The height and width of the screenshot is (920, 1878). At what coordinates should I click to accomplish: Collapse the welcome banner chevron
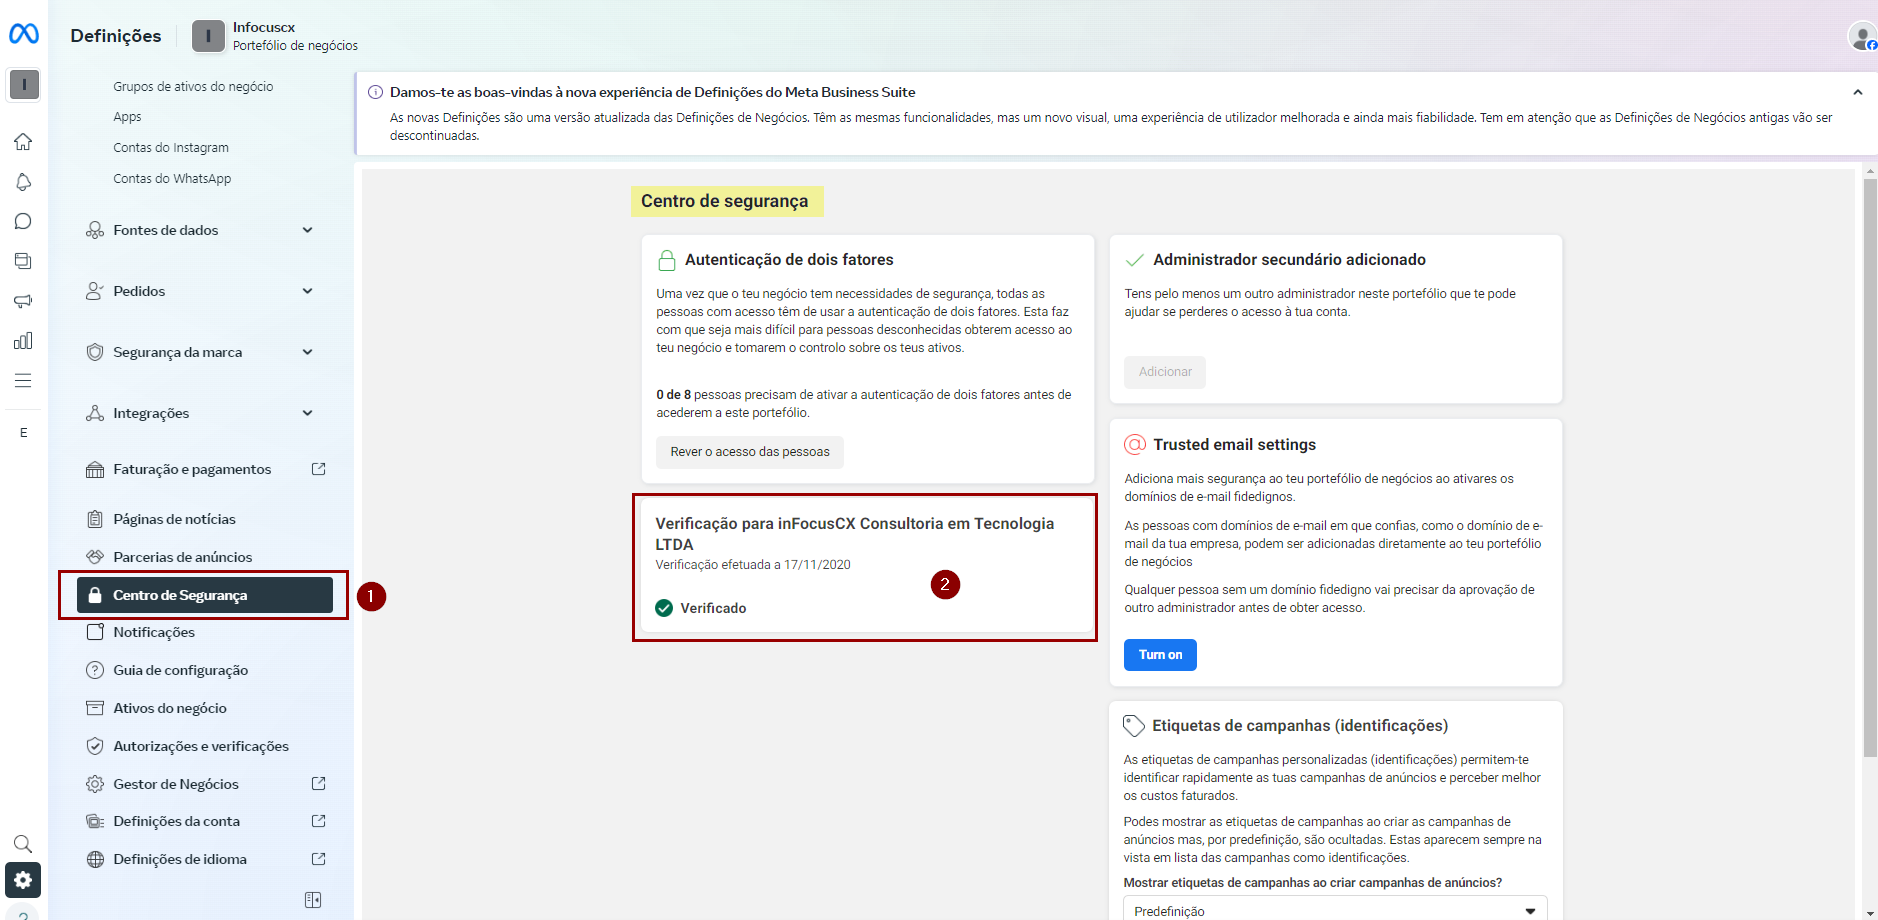point(1857,92)
